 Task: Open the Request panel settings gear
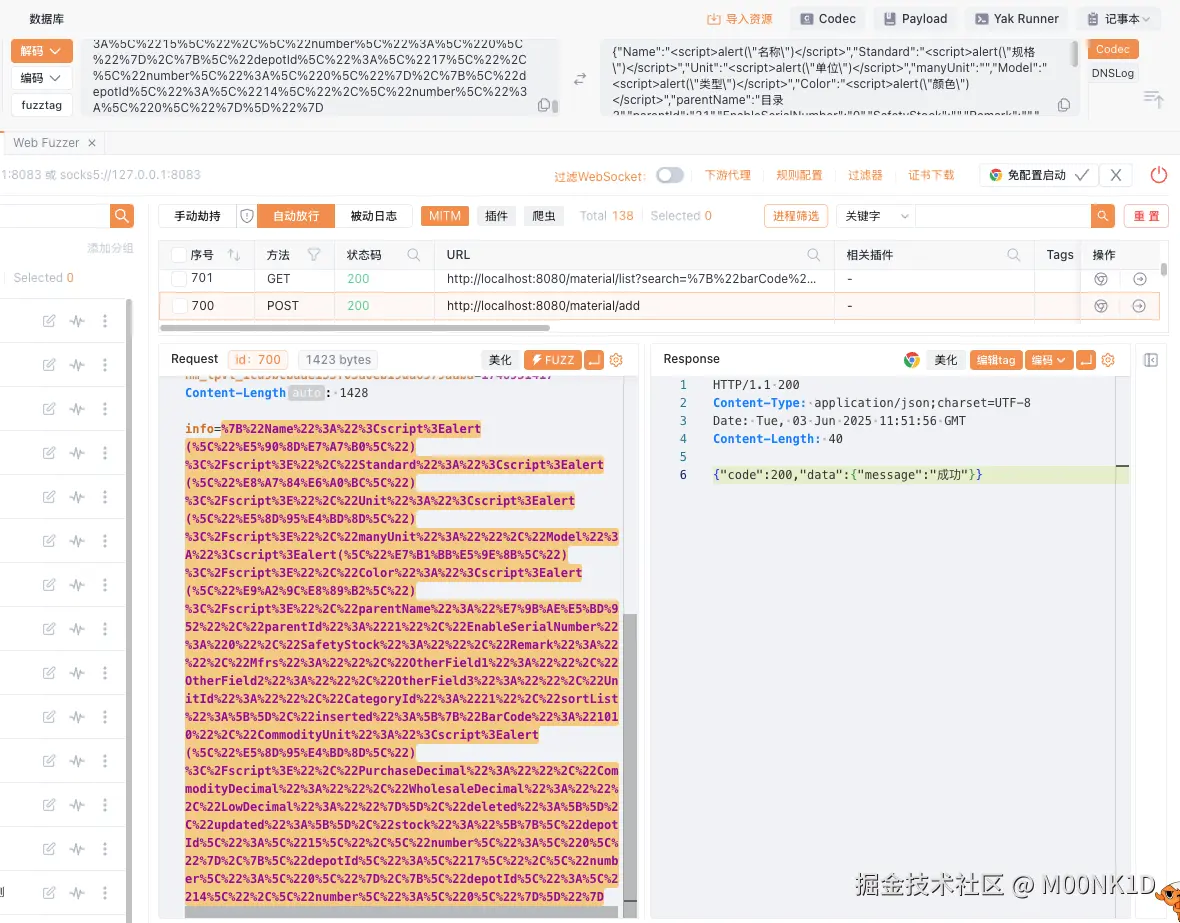pos(615,359)
